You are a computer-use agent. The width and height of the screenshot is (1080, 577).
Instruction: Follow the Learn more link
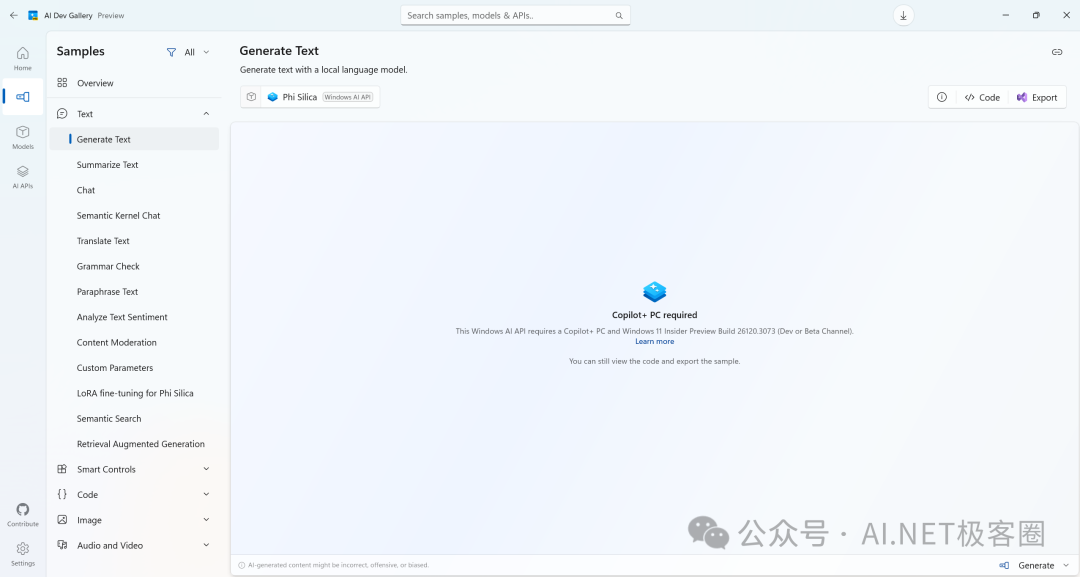click(654, 342)
